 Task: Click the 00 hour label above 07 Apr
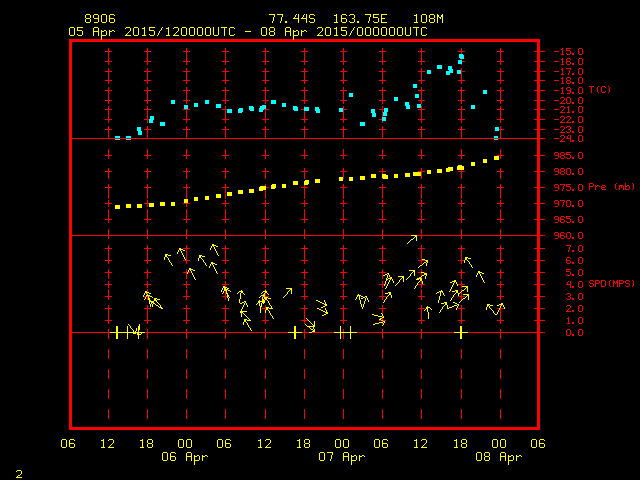tap(342, 444)
